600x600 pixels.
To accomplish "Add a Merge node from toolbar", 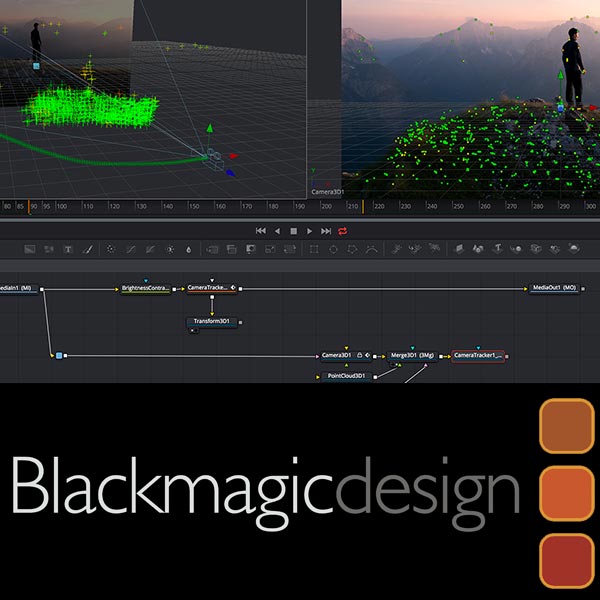I will tap(212, 249).
